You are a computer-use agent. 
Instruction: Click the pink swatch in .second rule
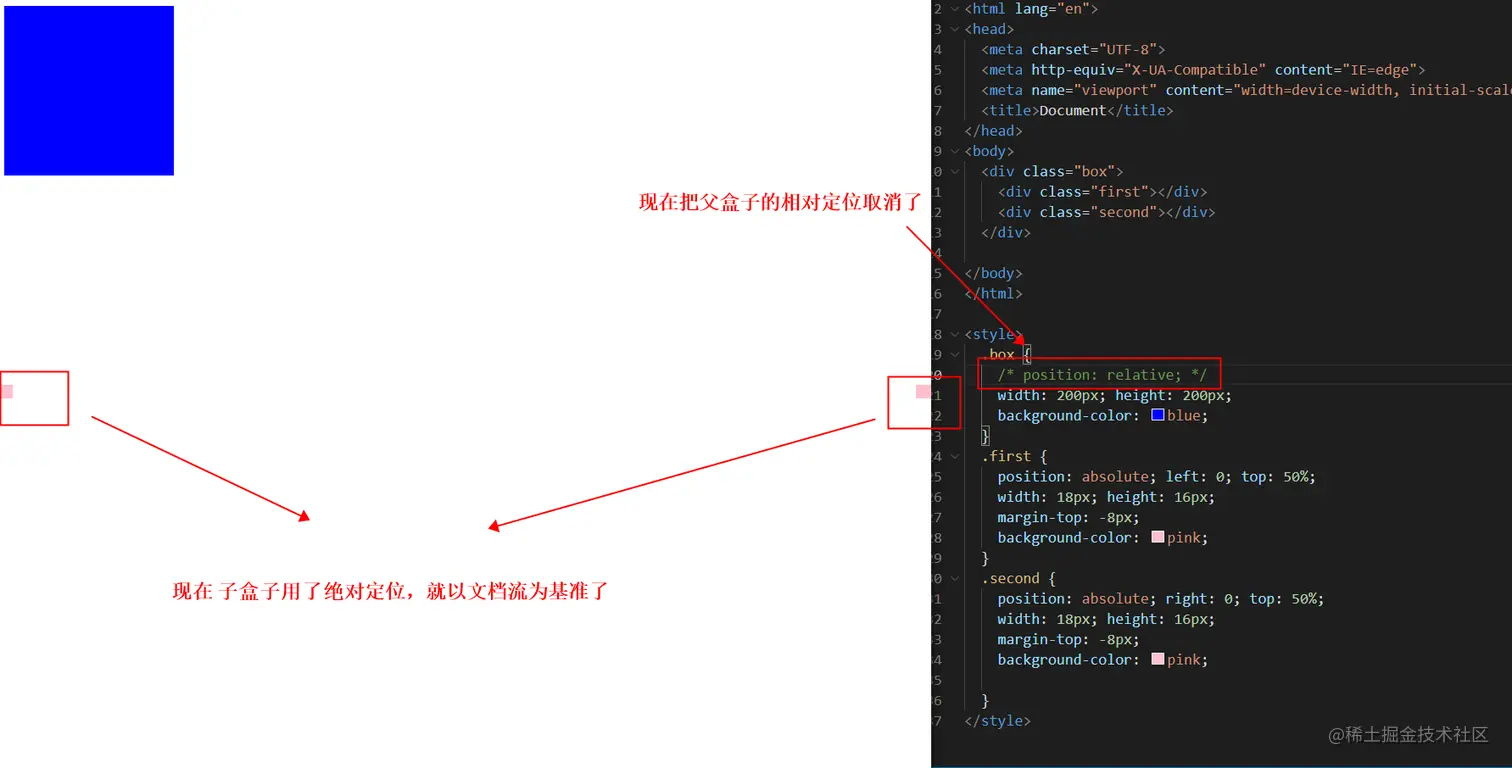click(x=1158, y=659)
